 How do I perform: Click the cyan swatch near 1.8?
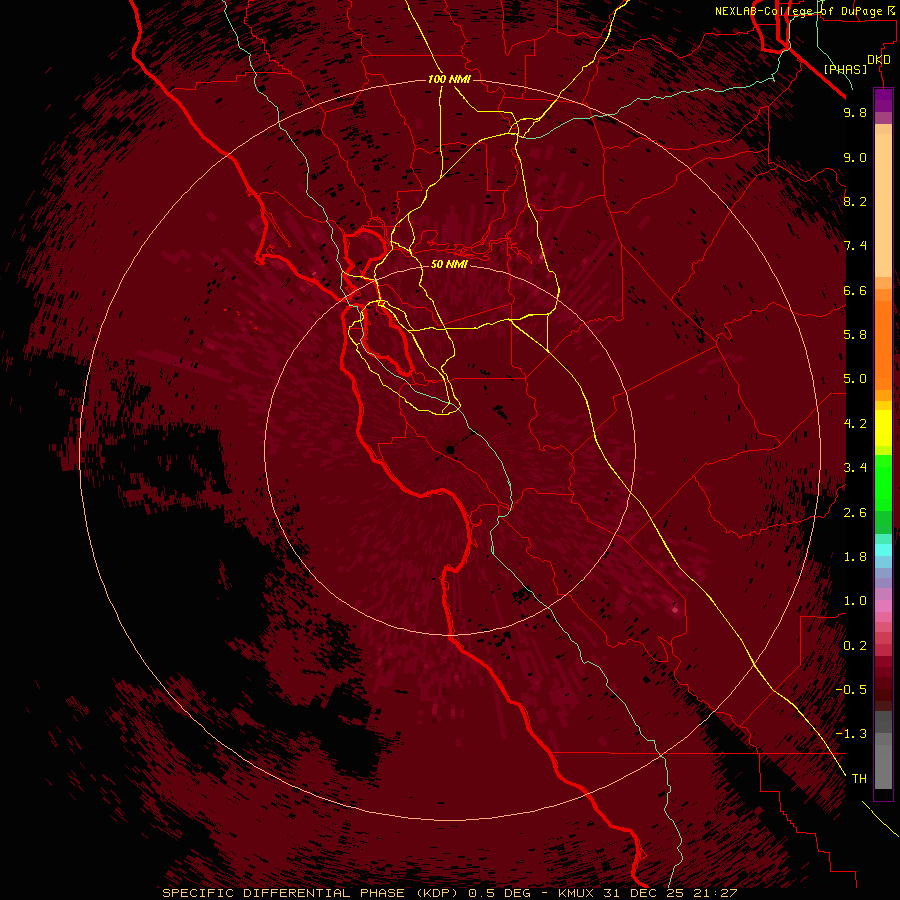(x=883, y=550)
